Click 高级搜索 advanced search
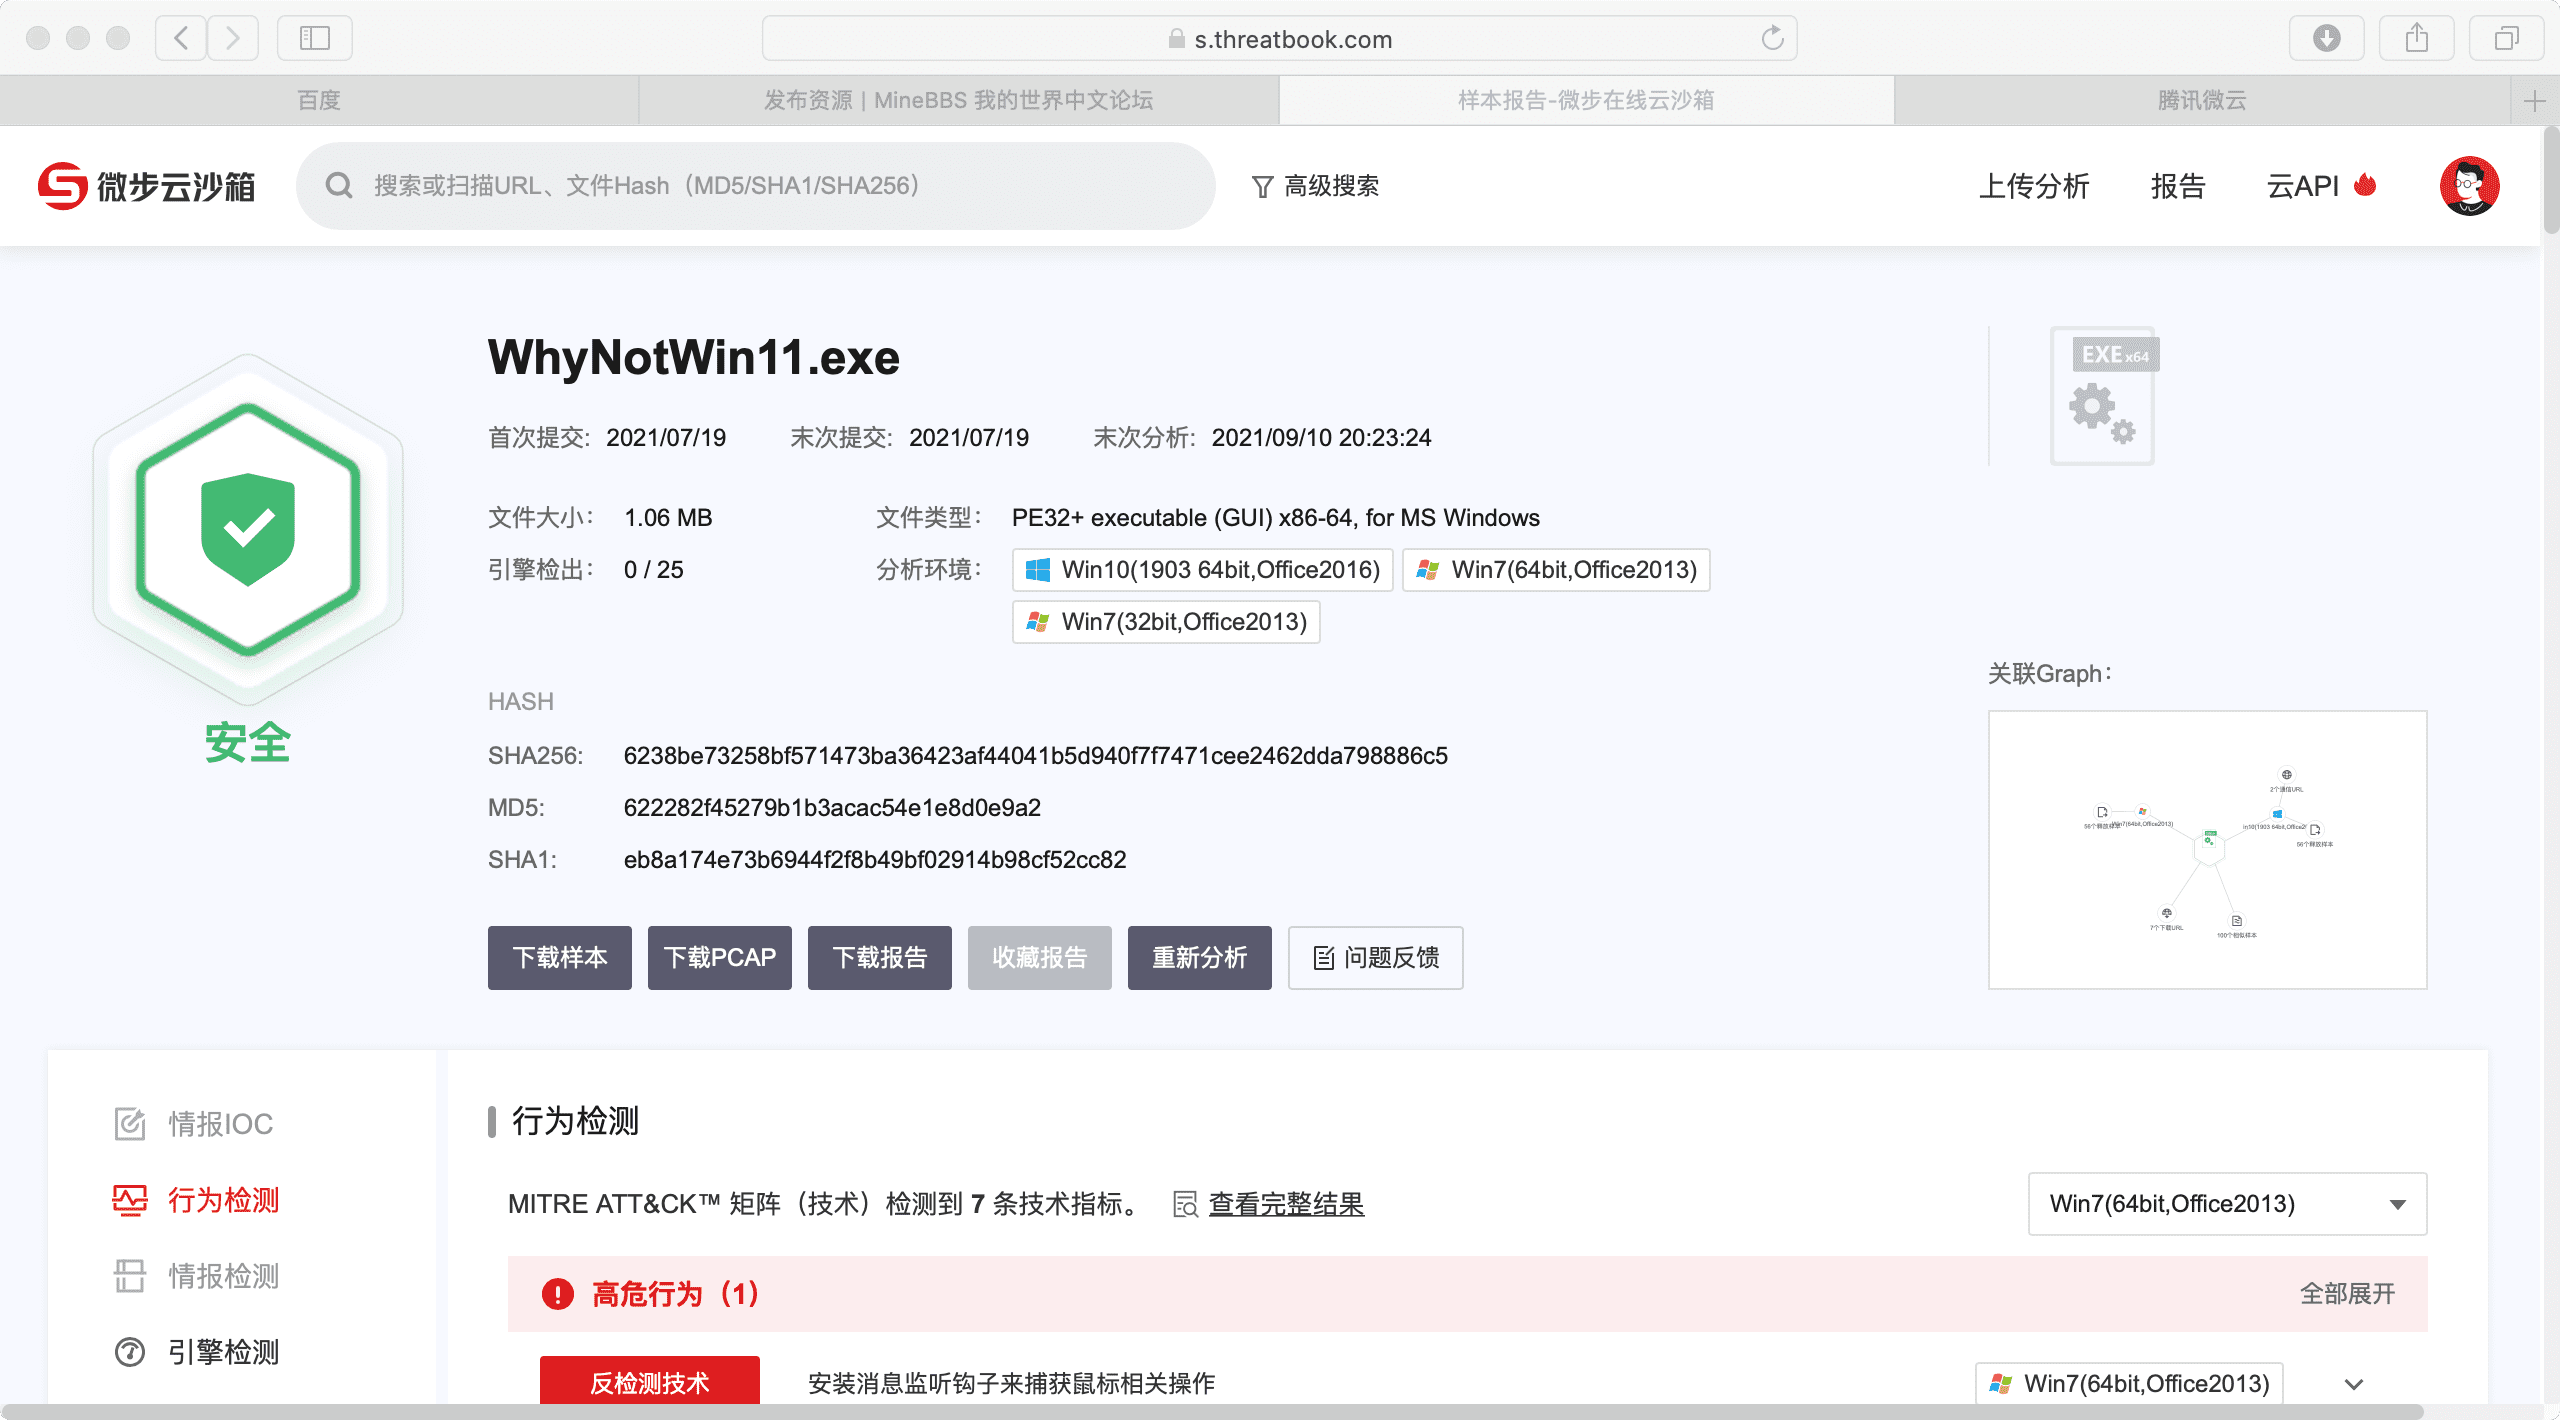Screen dimensions: 2560x1420 (1316, 186)
